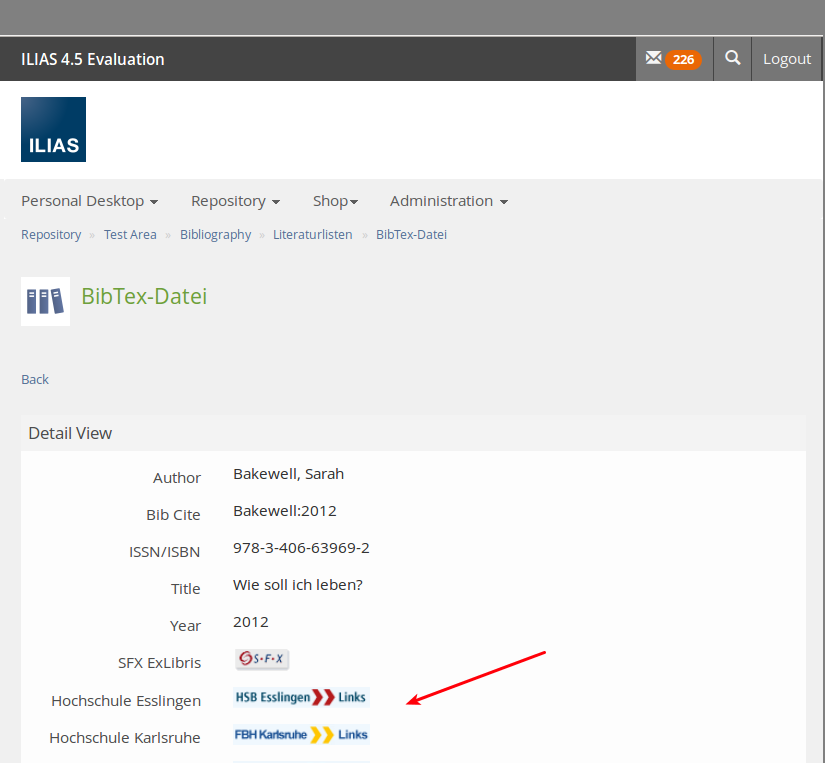Viewport: 825px width, 763px height.
Task: Log out using the Logout button
Action: tap(787, 59)
